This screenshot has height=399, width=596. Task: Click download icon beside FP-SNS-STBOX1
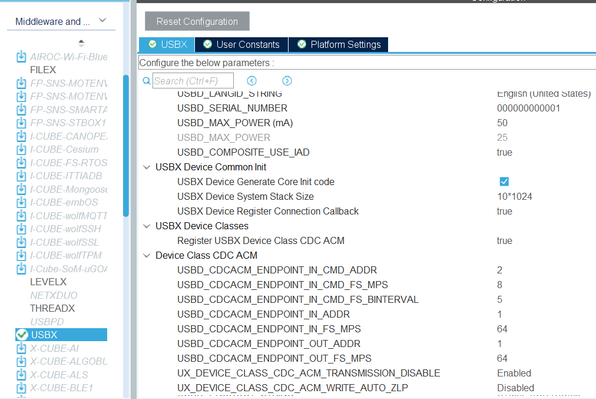pyautogui.click(x=21, y=123)
